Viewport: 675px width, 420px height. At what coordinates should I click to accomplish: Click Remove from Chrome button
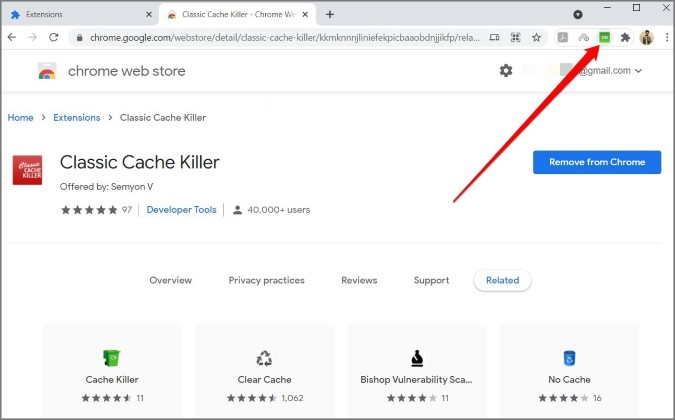click(x=597, y=162)
